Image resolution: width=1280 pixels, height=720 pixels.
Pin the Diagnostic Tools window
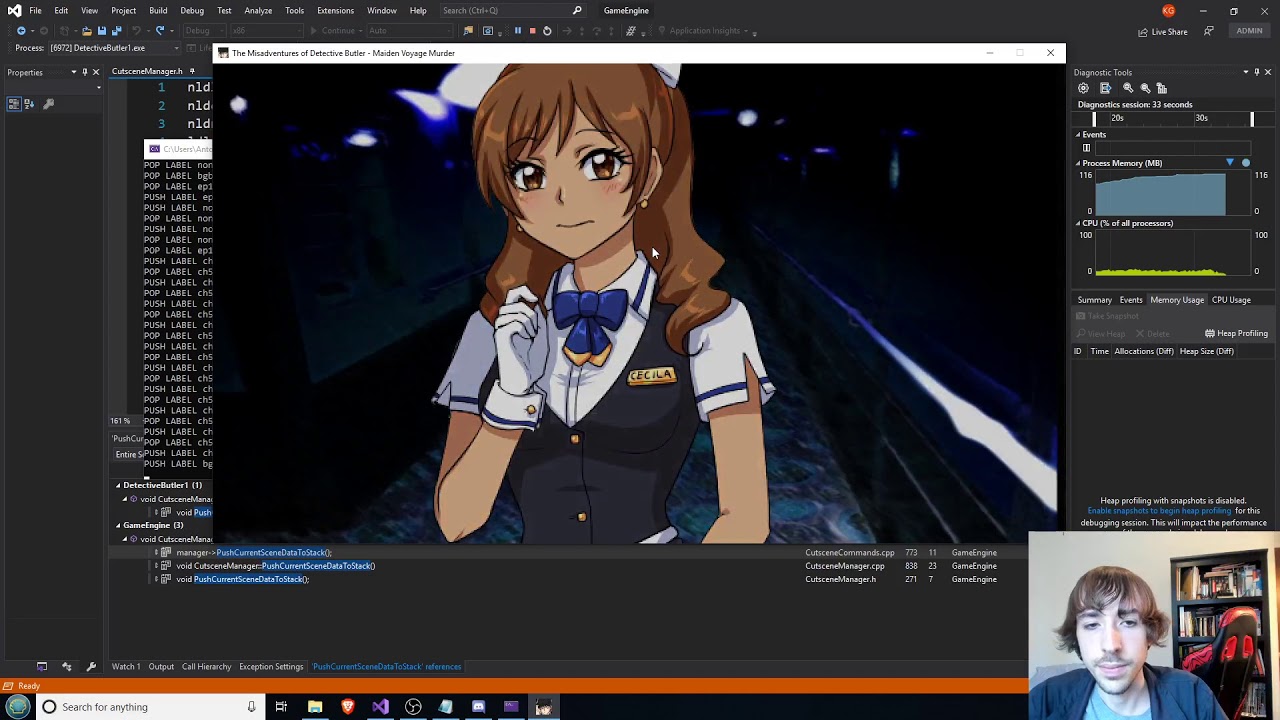pos(1257,72)
